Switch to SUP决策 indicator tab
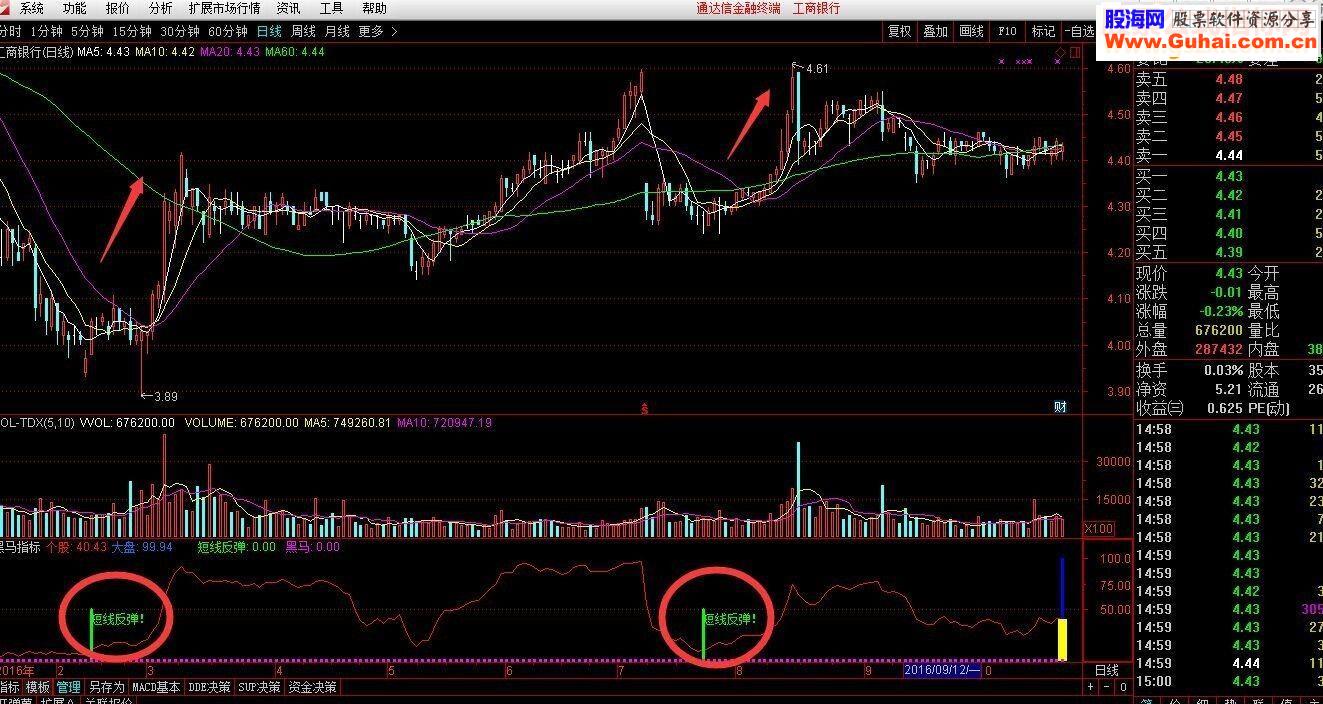 tap(259, 687)
